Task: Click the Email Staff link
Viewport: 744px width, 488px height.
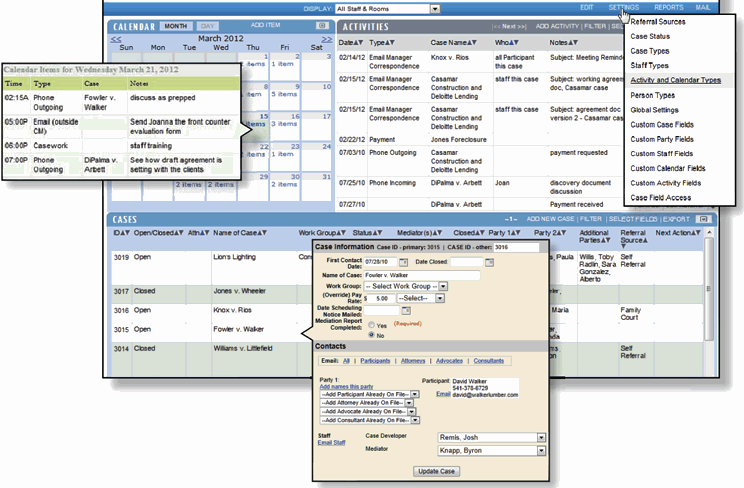Action: (x=331, y=443)
